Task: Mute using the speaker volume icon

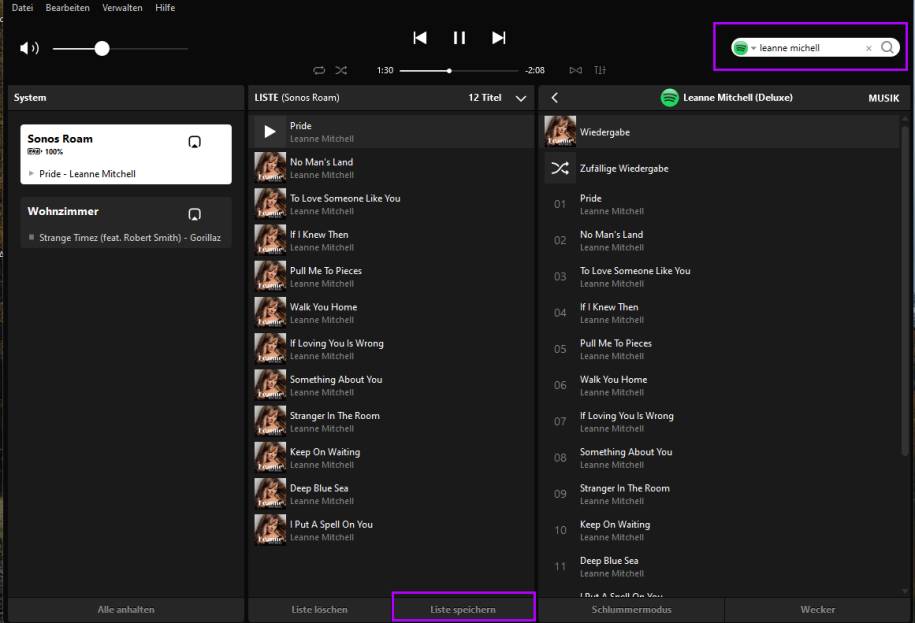Action: coord(29,48)
